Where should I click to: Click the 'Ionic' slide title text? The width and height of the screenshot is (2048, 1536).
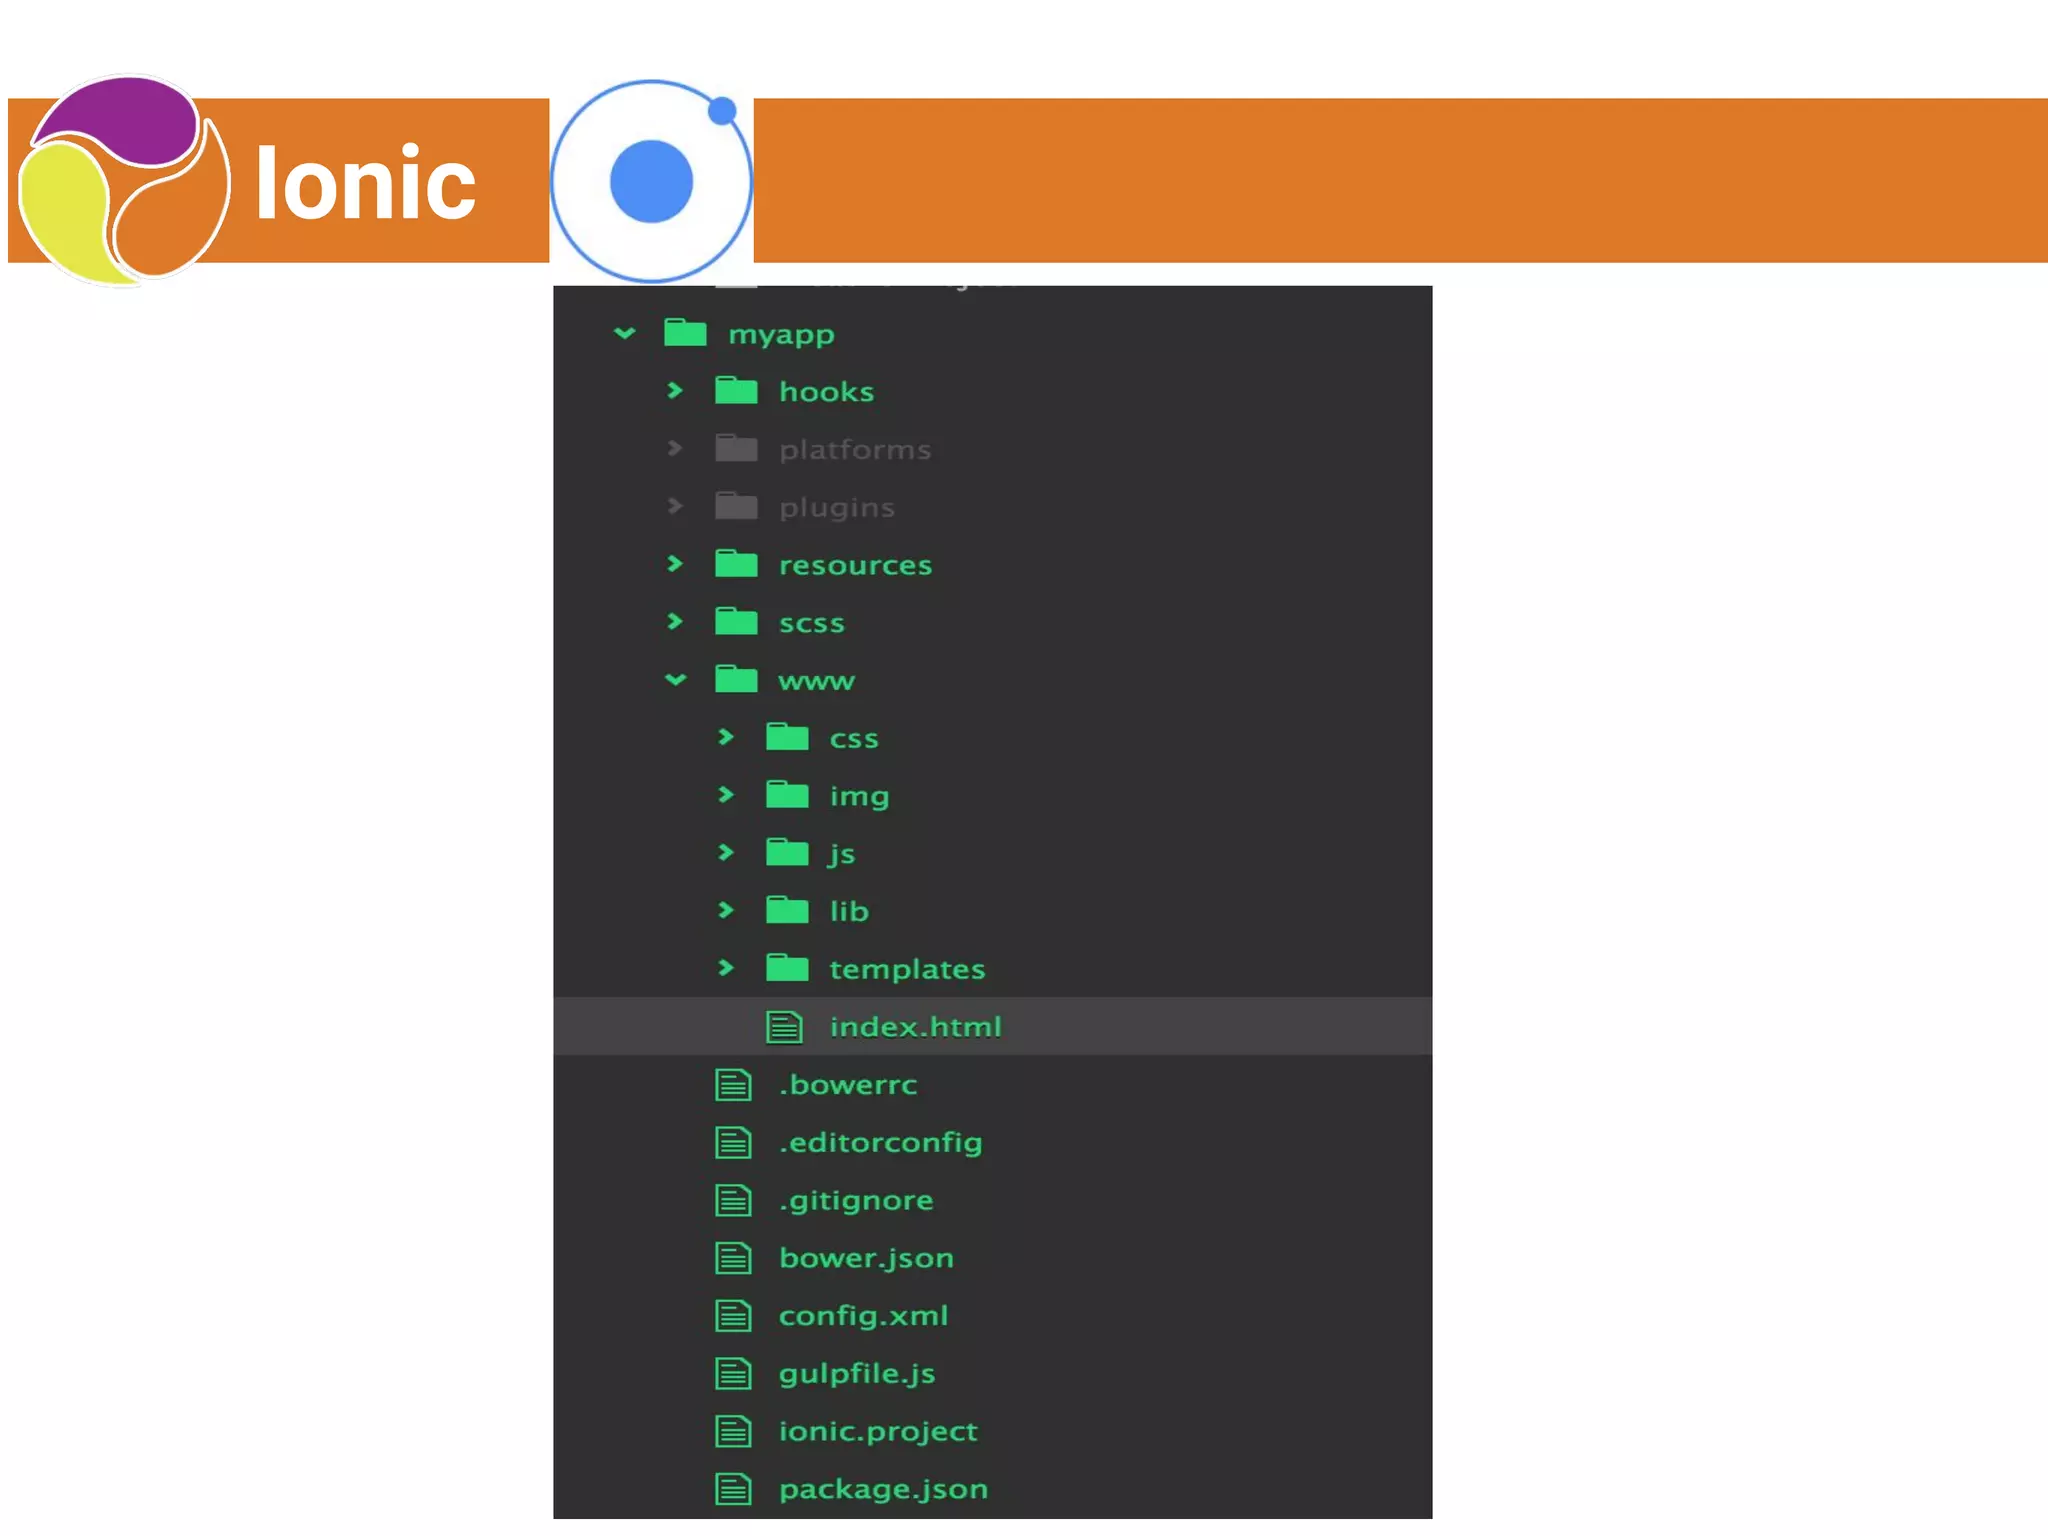point(366,181)
